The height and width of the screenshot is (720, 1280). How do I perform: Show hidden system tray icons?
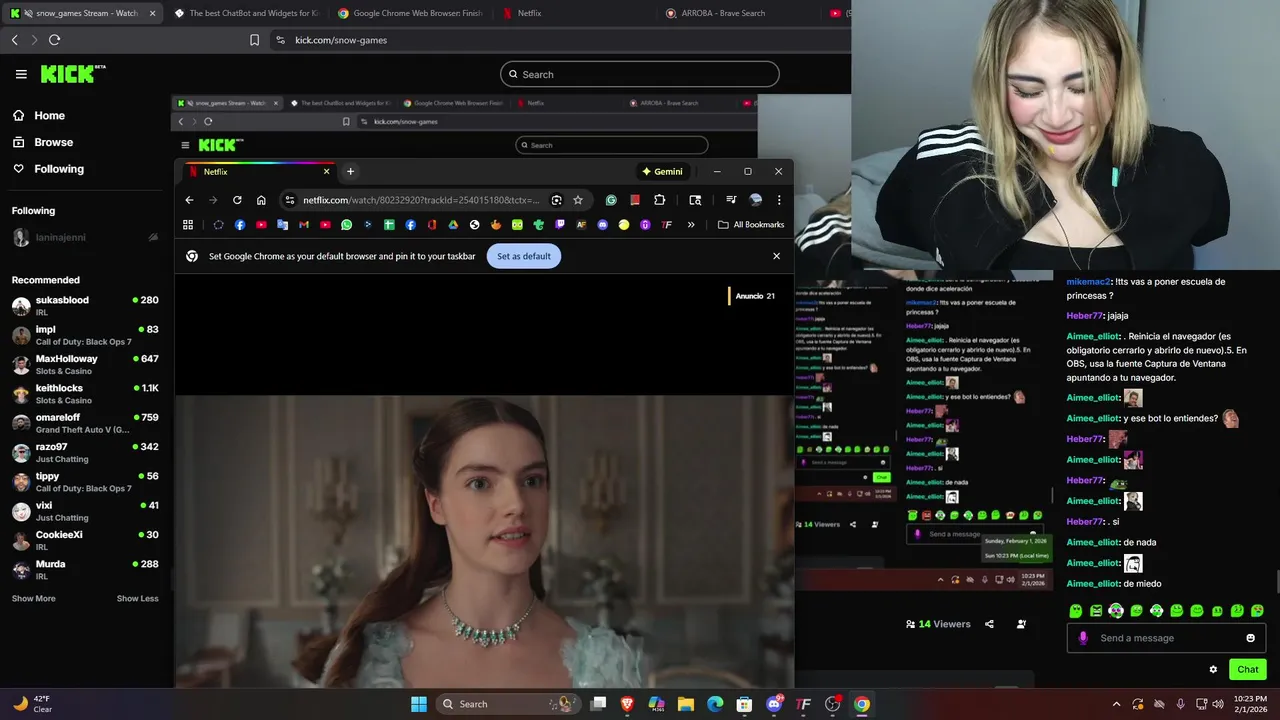(1117, 704)
